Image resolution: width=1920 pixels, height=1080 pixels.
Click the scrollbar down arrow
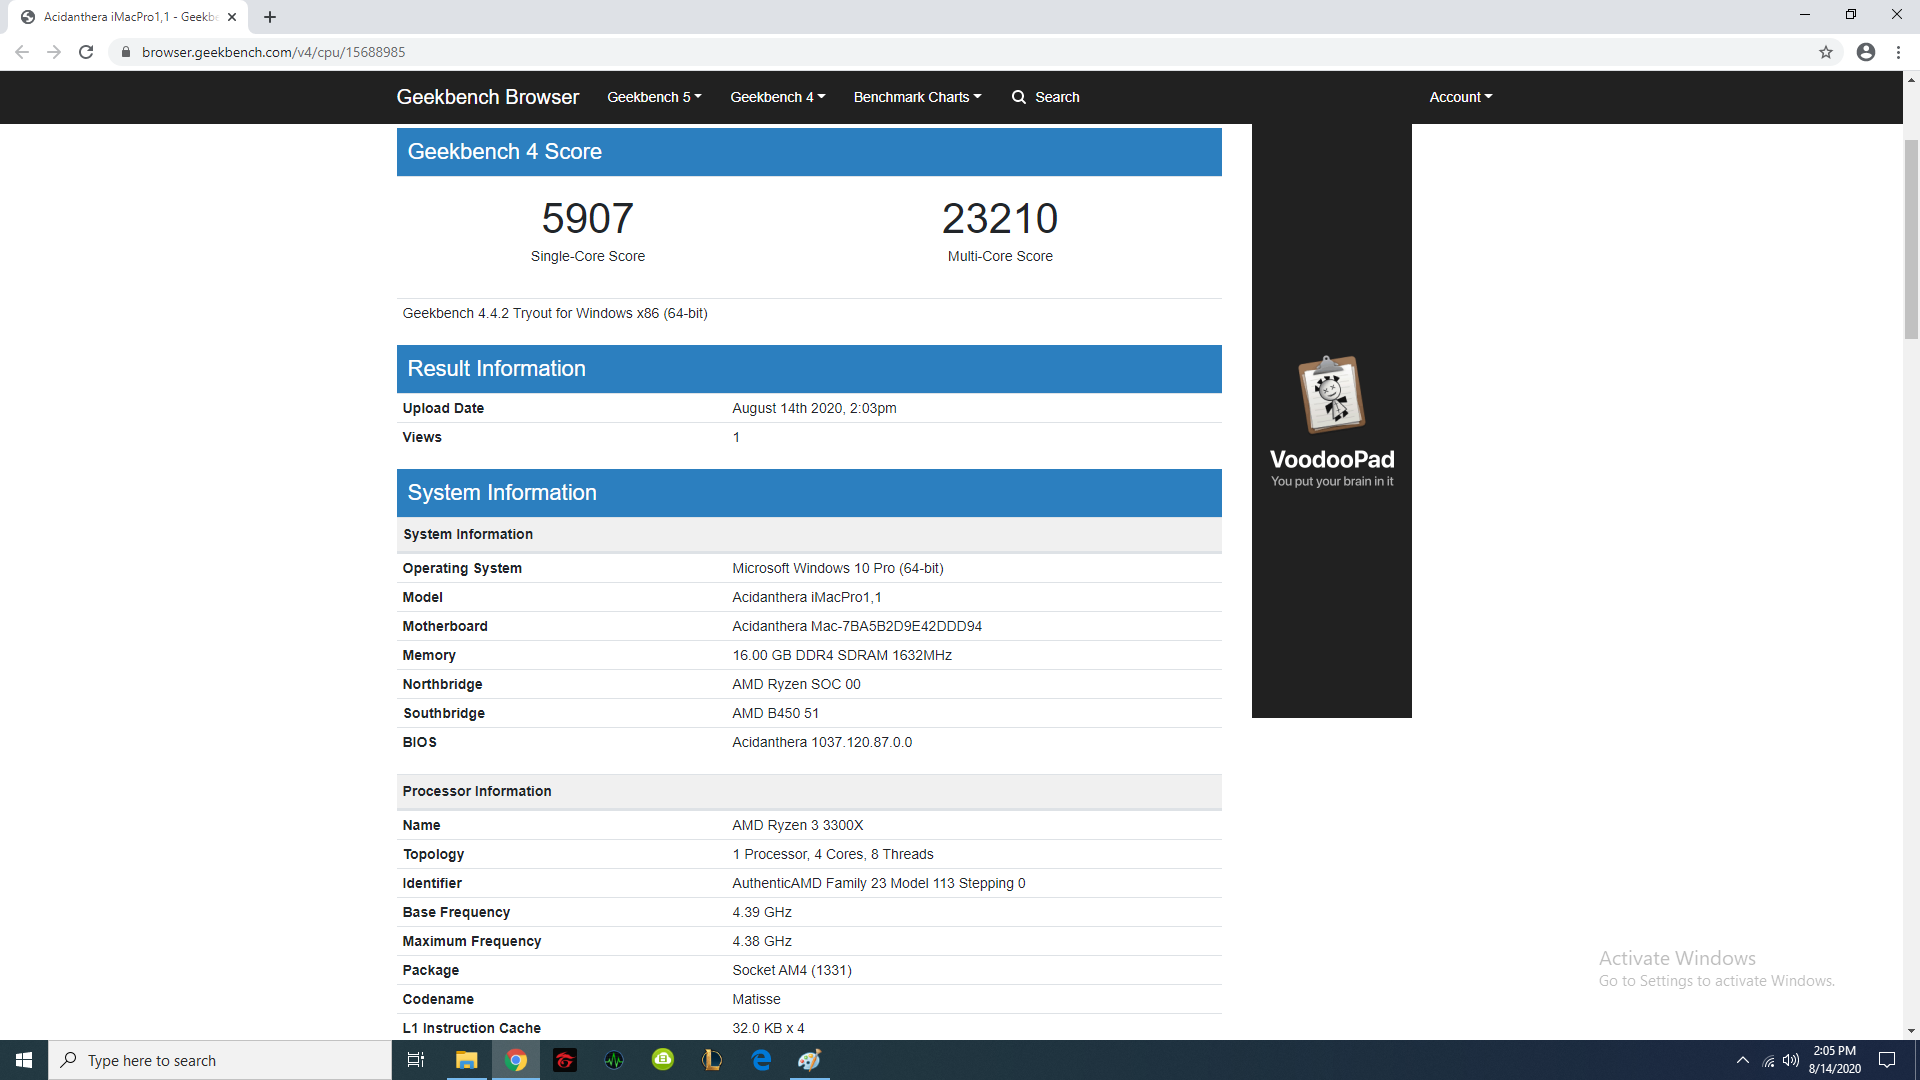(x=1911, y=1030)
